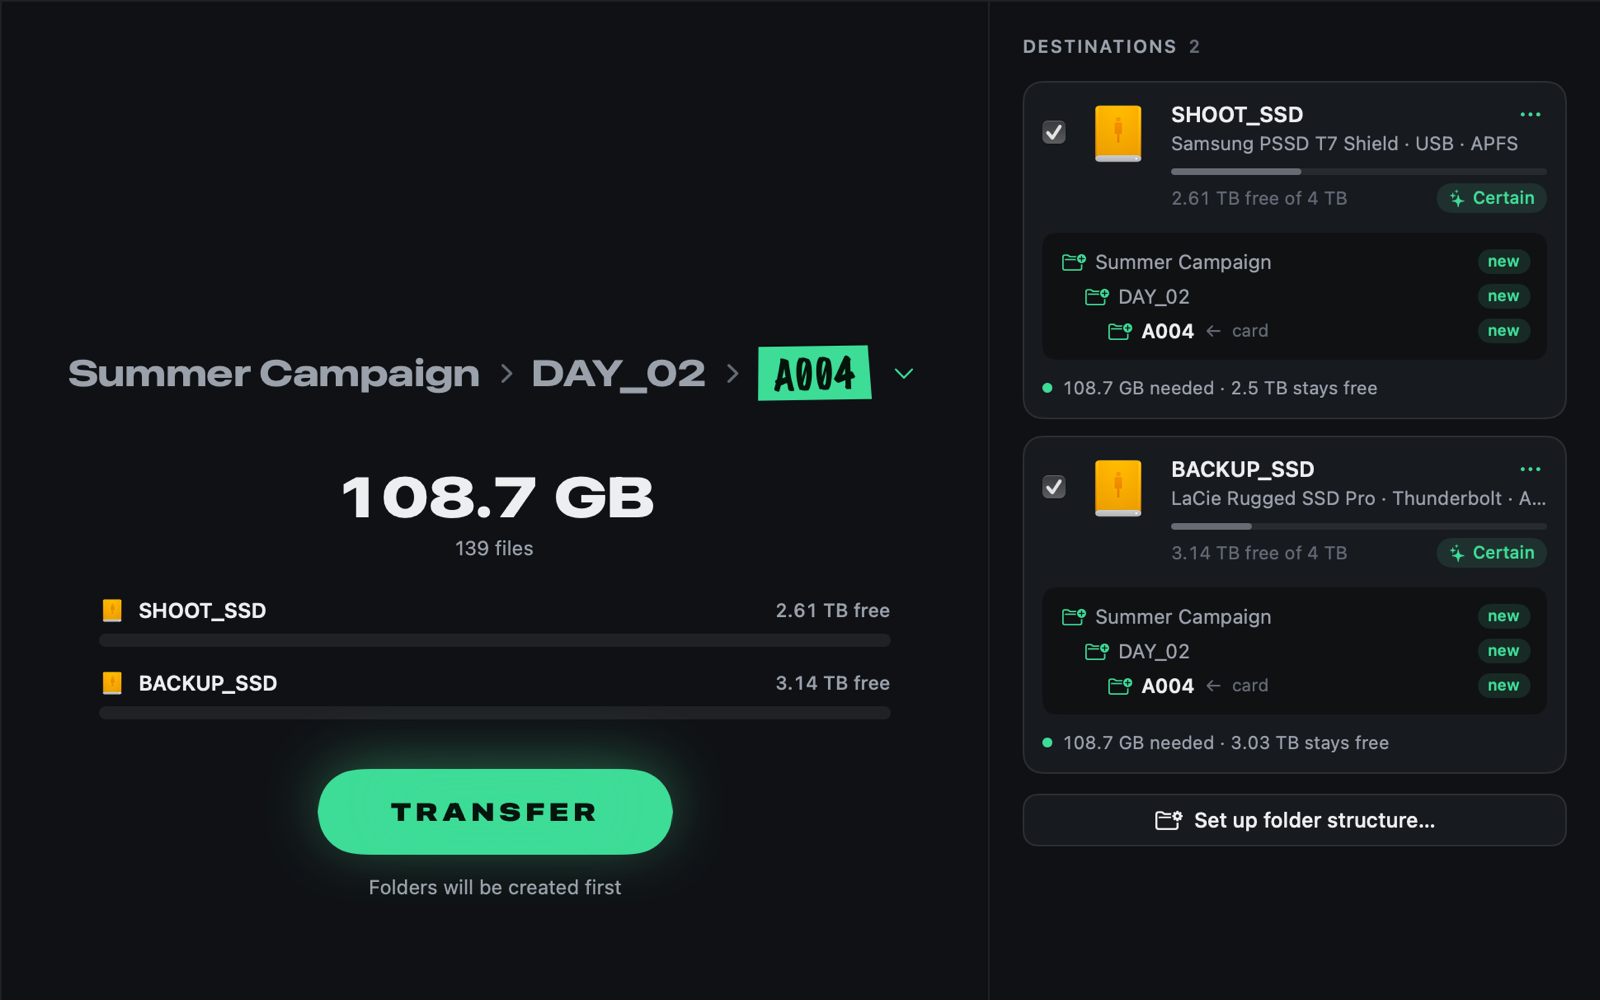
Task: Uncheck the SHOOT_SSD destination checkbox
Action: [1054, 132]
